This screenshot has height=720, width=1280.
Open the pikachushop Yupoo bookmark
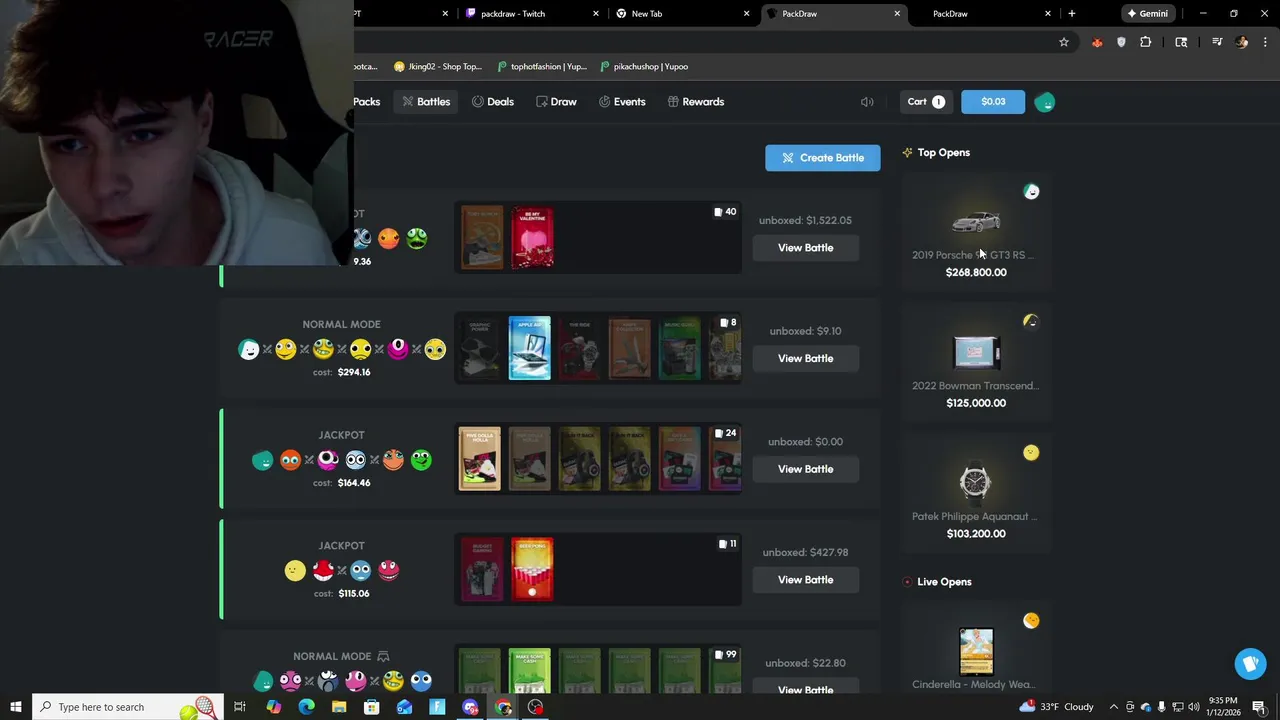[644, 66]
